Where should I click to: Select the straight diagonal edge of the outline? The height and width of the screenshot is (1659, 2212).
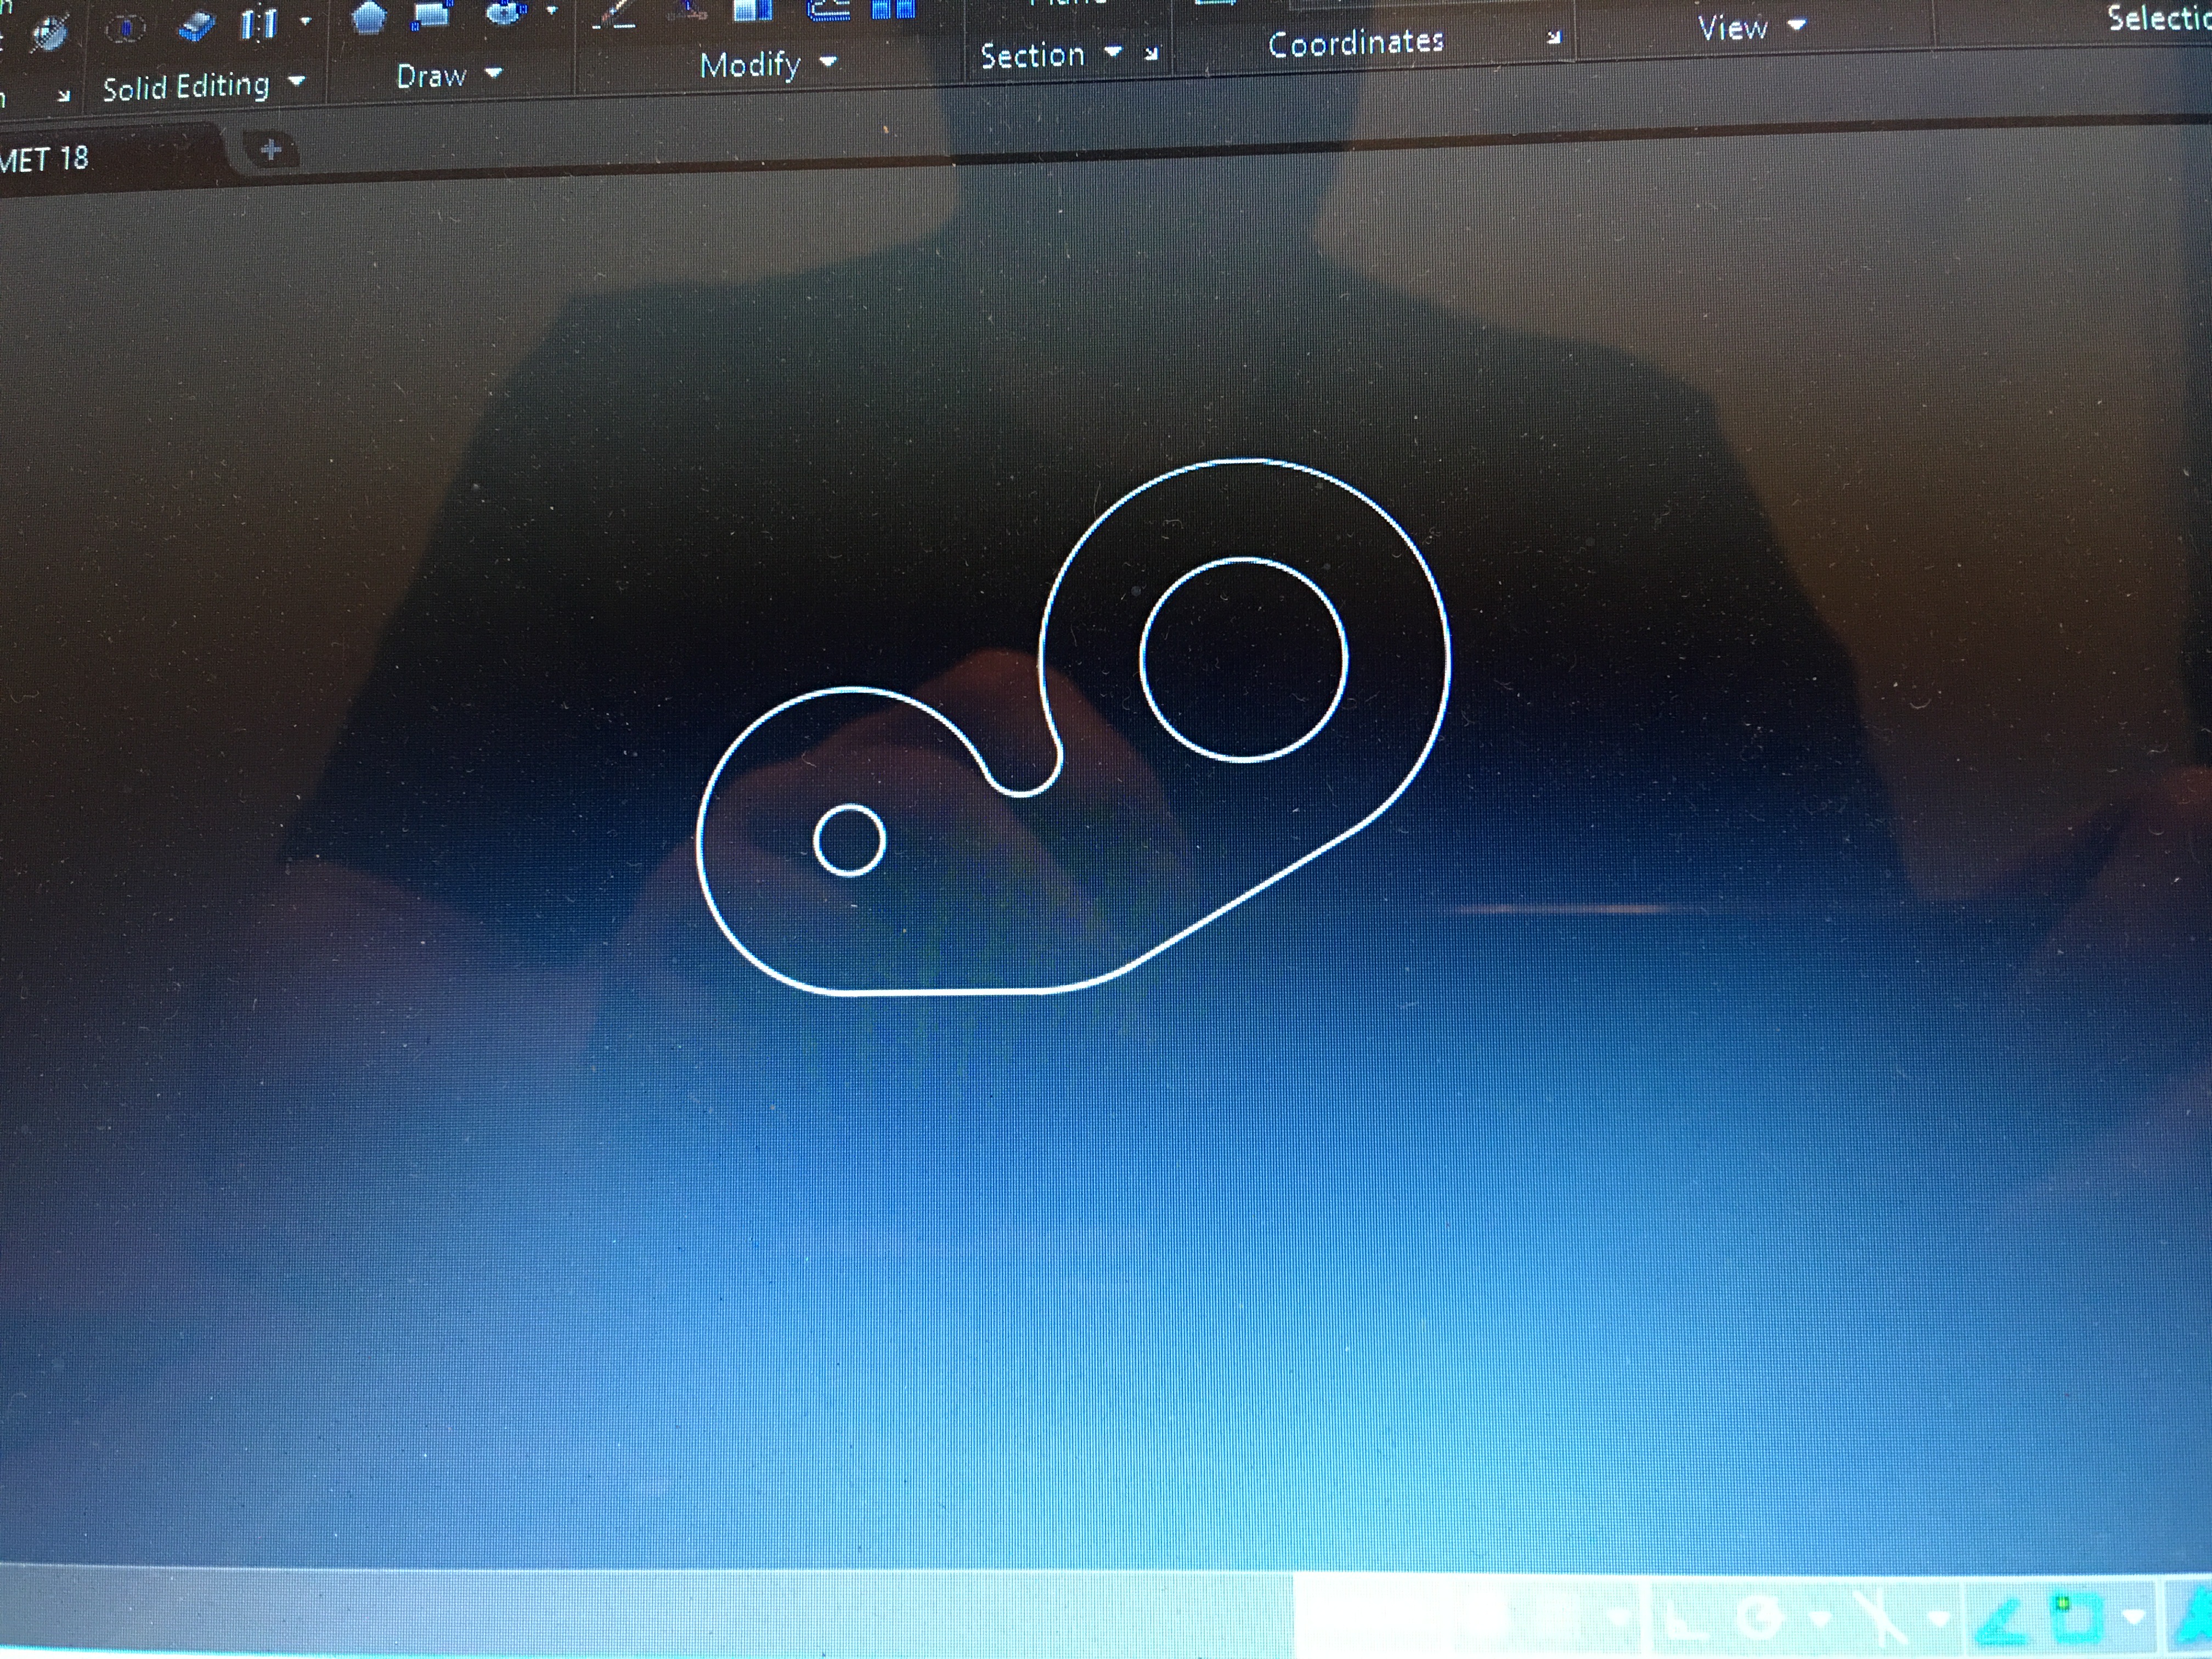1247,897
